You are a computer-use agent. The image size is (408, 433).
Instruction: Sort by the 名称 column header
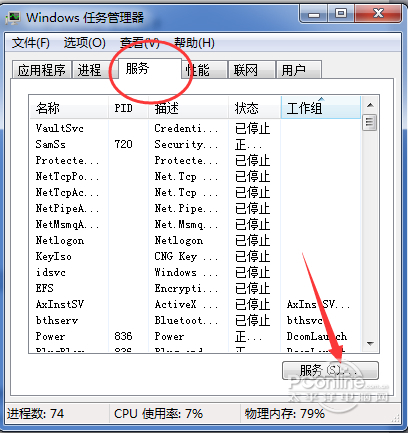click(x=69, y=108)
